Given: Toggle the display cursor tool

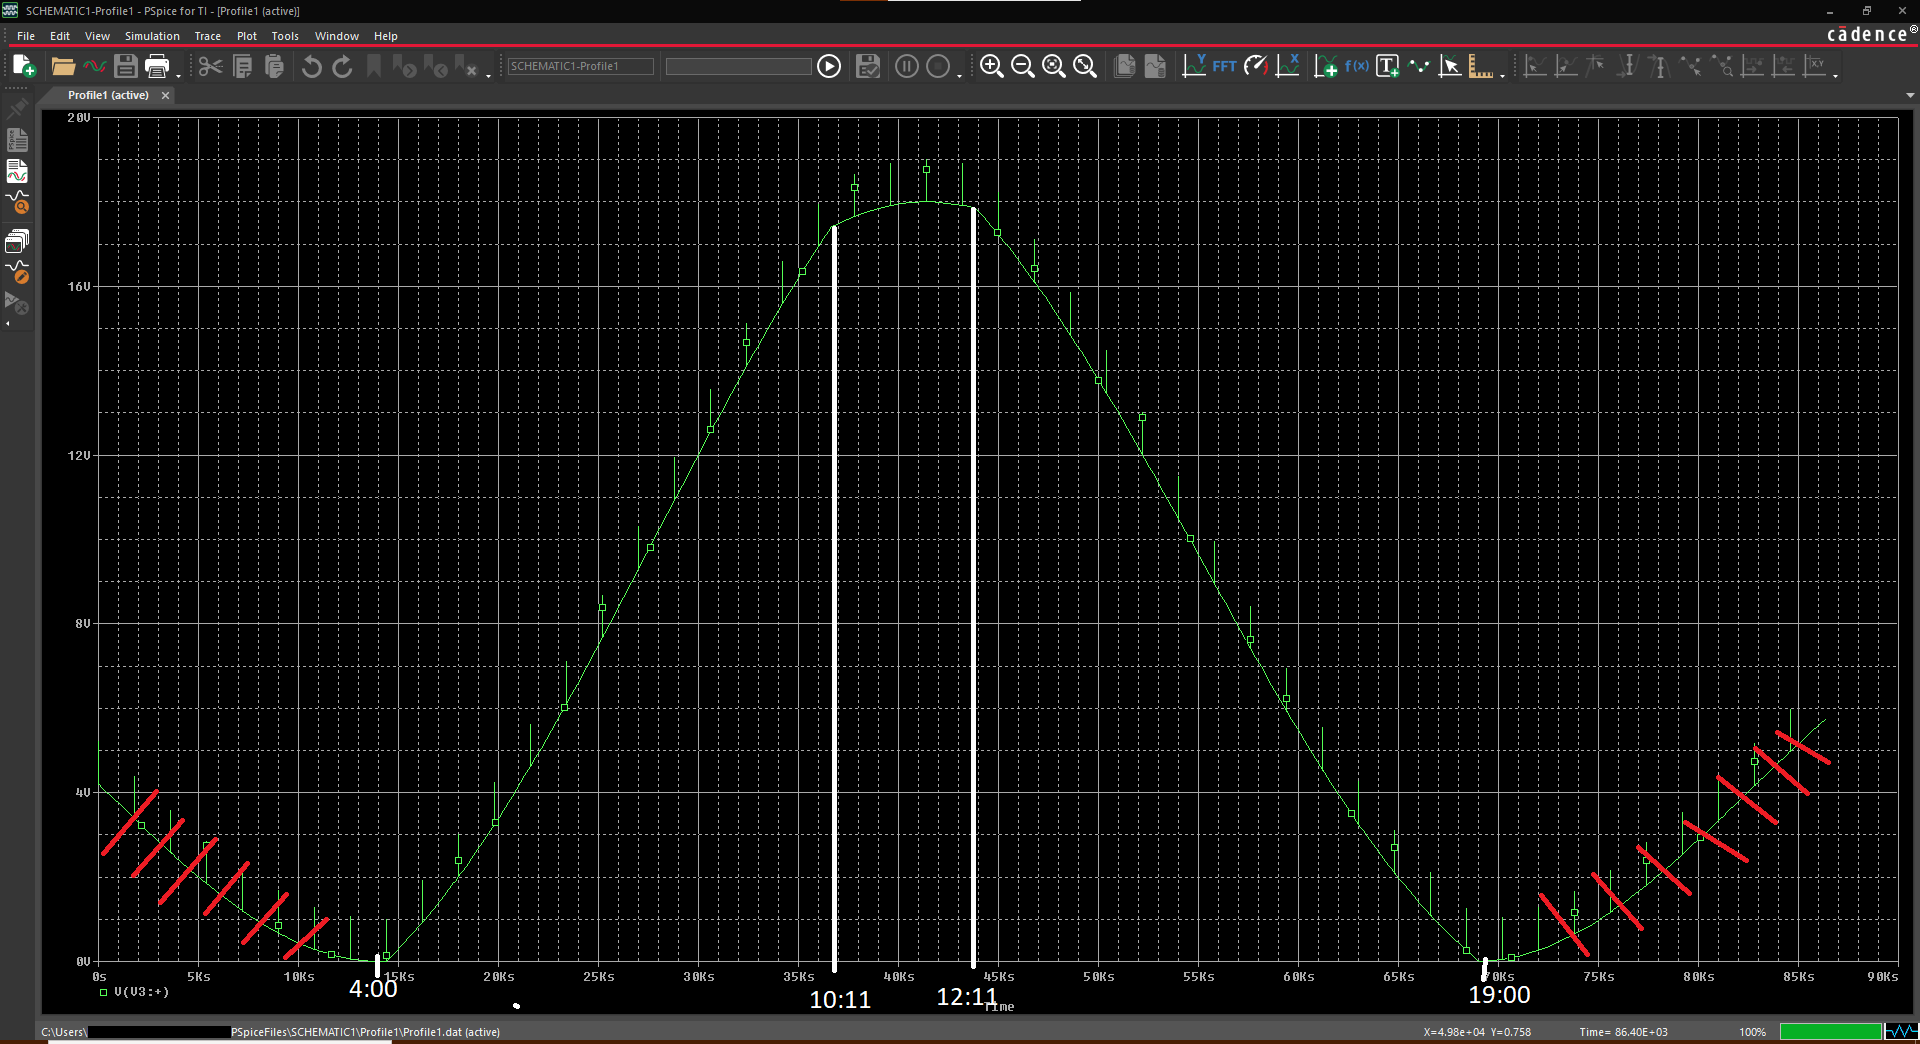Looking at the screenshot, I should click(x=1450, y=66).
